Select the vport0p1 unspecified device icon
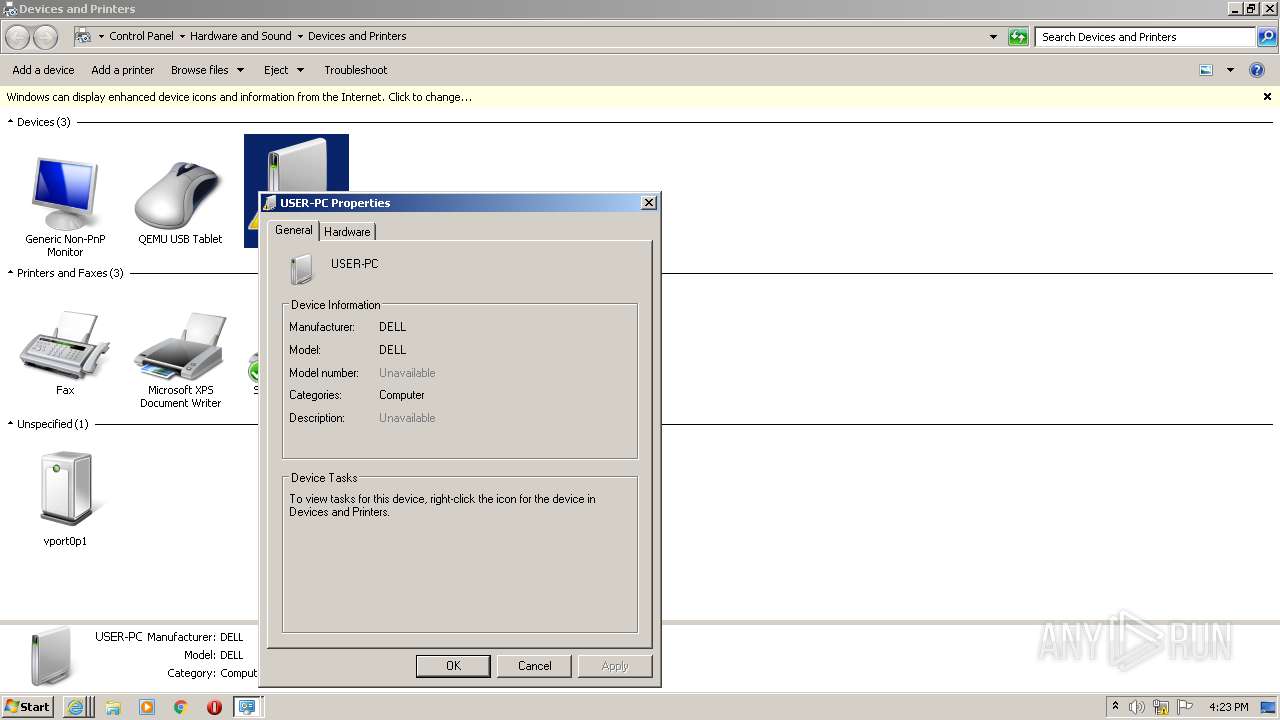Viewport: 1280px width, 720px height. [x=65, y=489]
